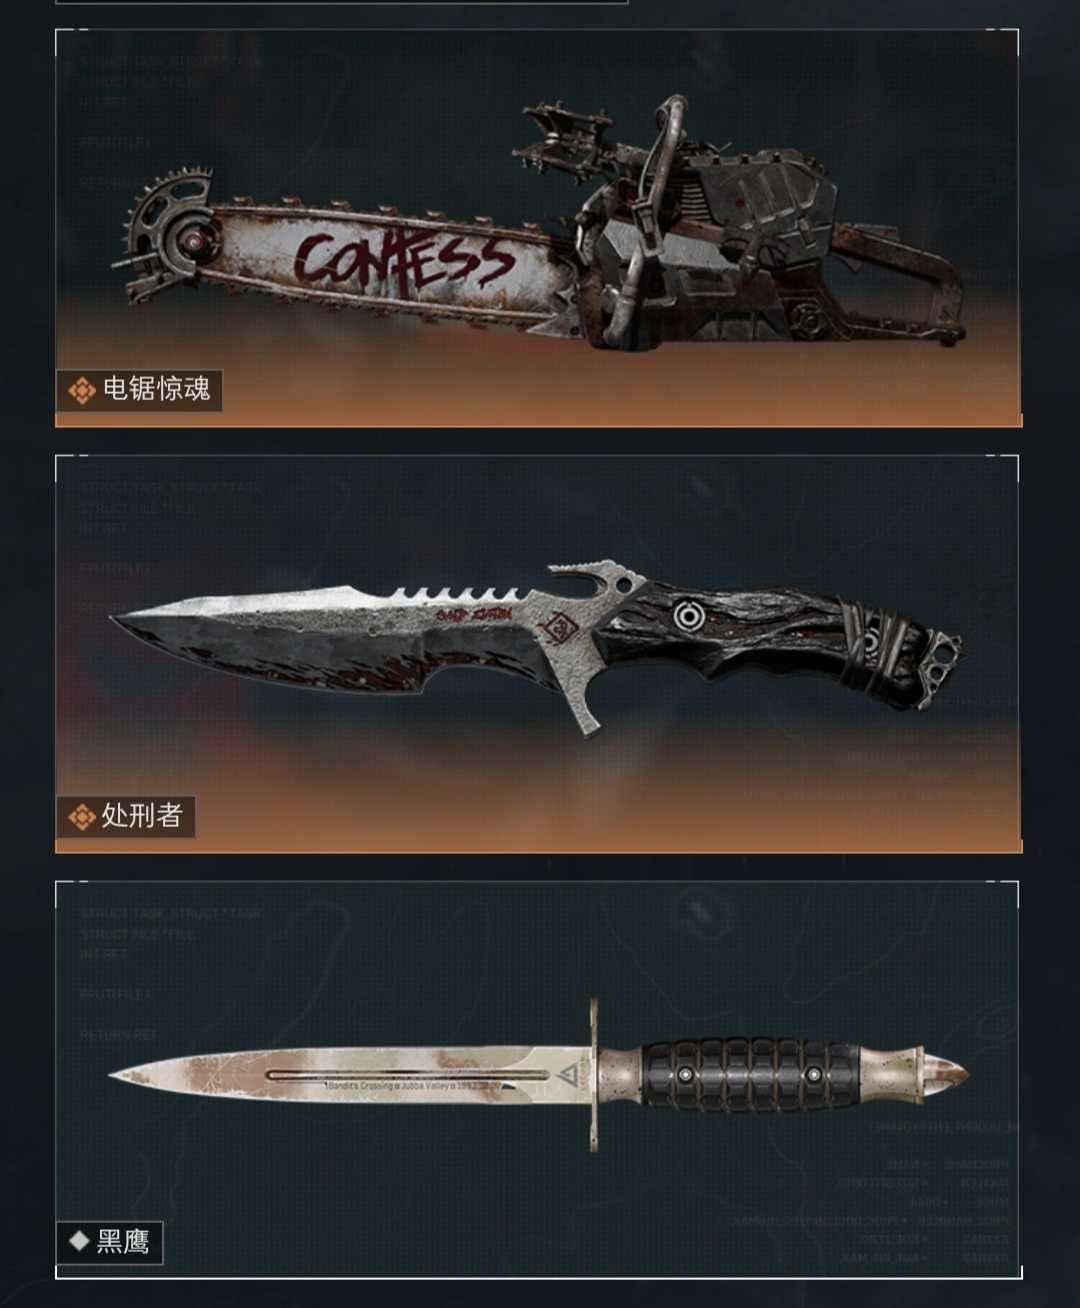1080x1308 pixels.
Task: Click the orange diamond icon beside 电锯惊魂
Action: coord(81,390)
